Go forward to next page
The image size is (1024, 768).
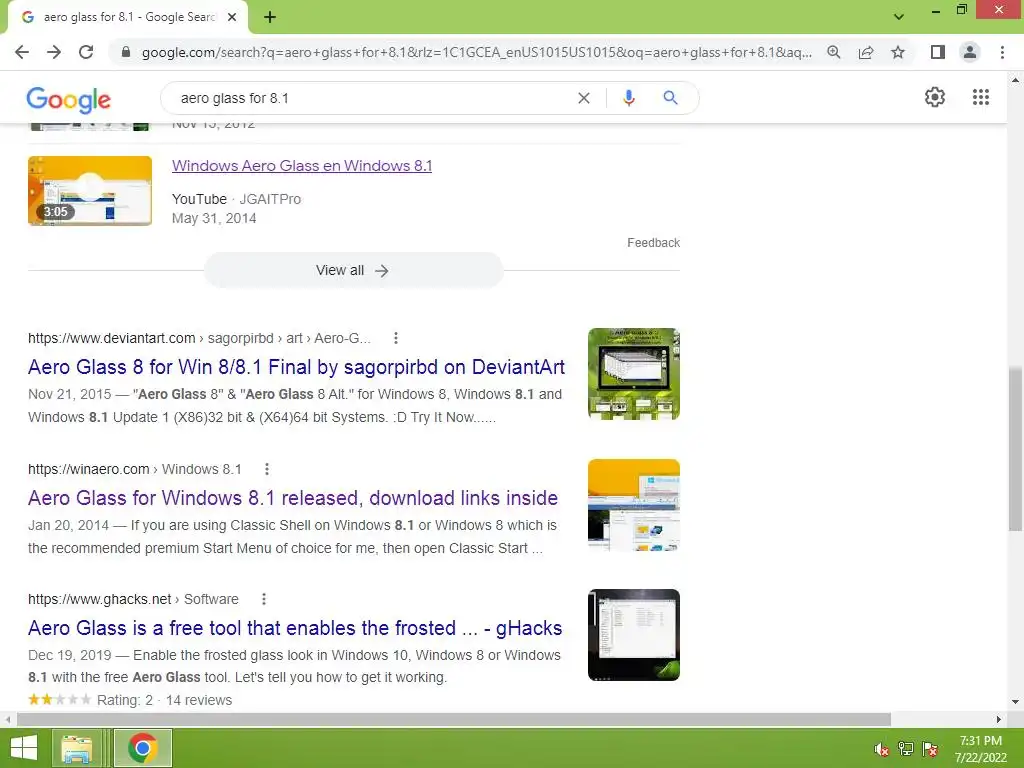pyautogui.click(x=54, y=52)
